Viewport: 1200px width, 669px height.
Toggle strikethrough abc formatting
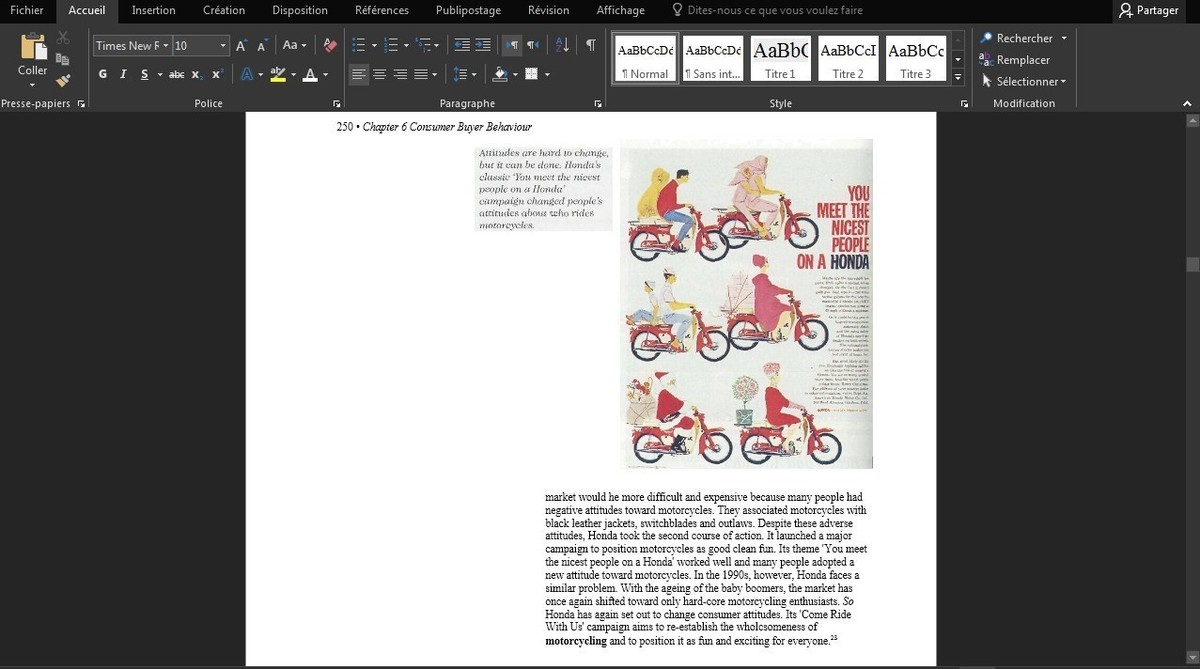coord(176,75)
